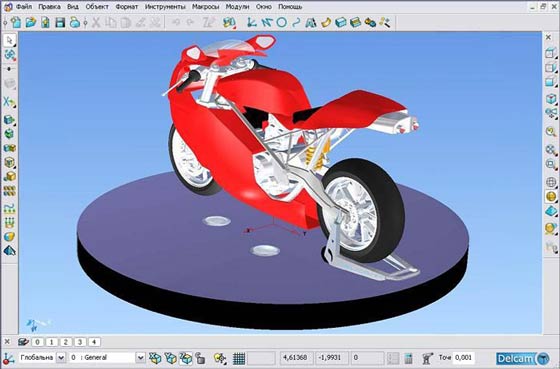Click level button 3
The image size is (560, 369).
(x=80, y=342)
